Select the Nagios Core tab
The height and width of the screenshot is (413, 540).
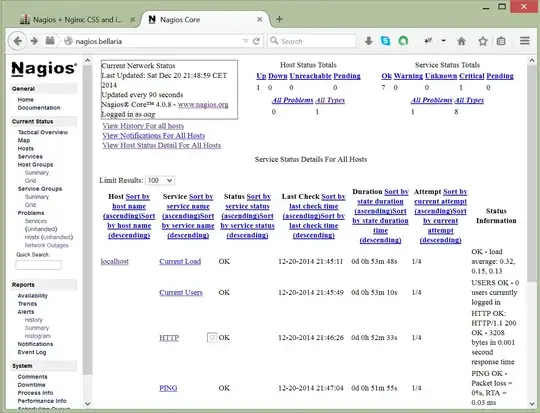pyautogui.click(x=205, y=20)
